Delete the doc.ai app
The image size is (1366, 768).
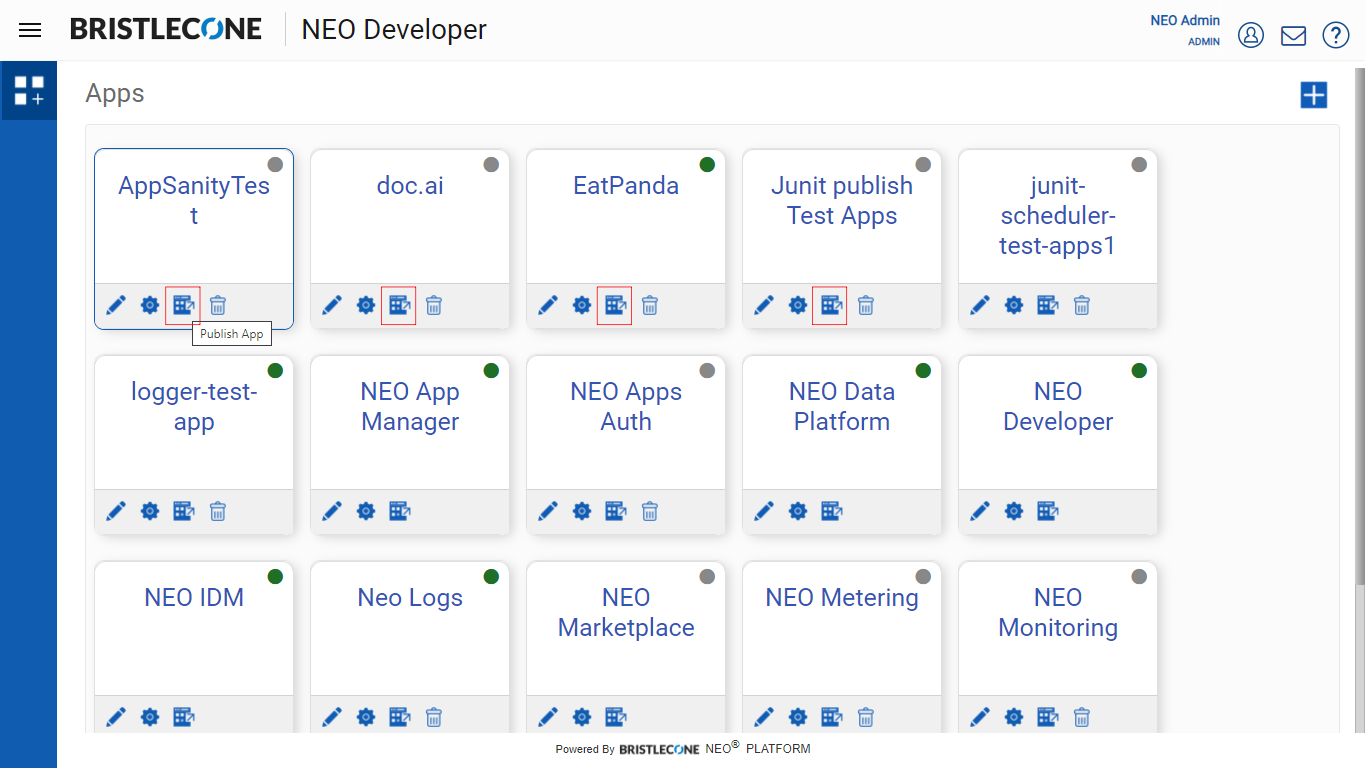pos(434,305)
